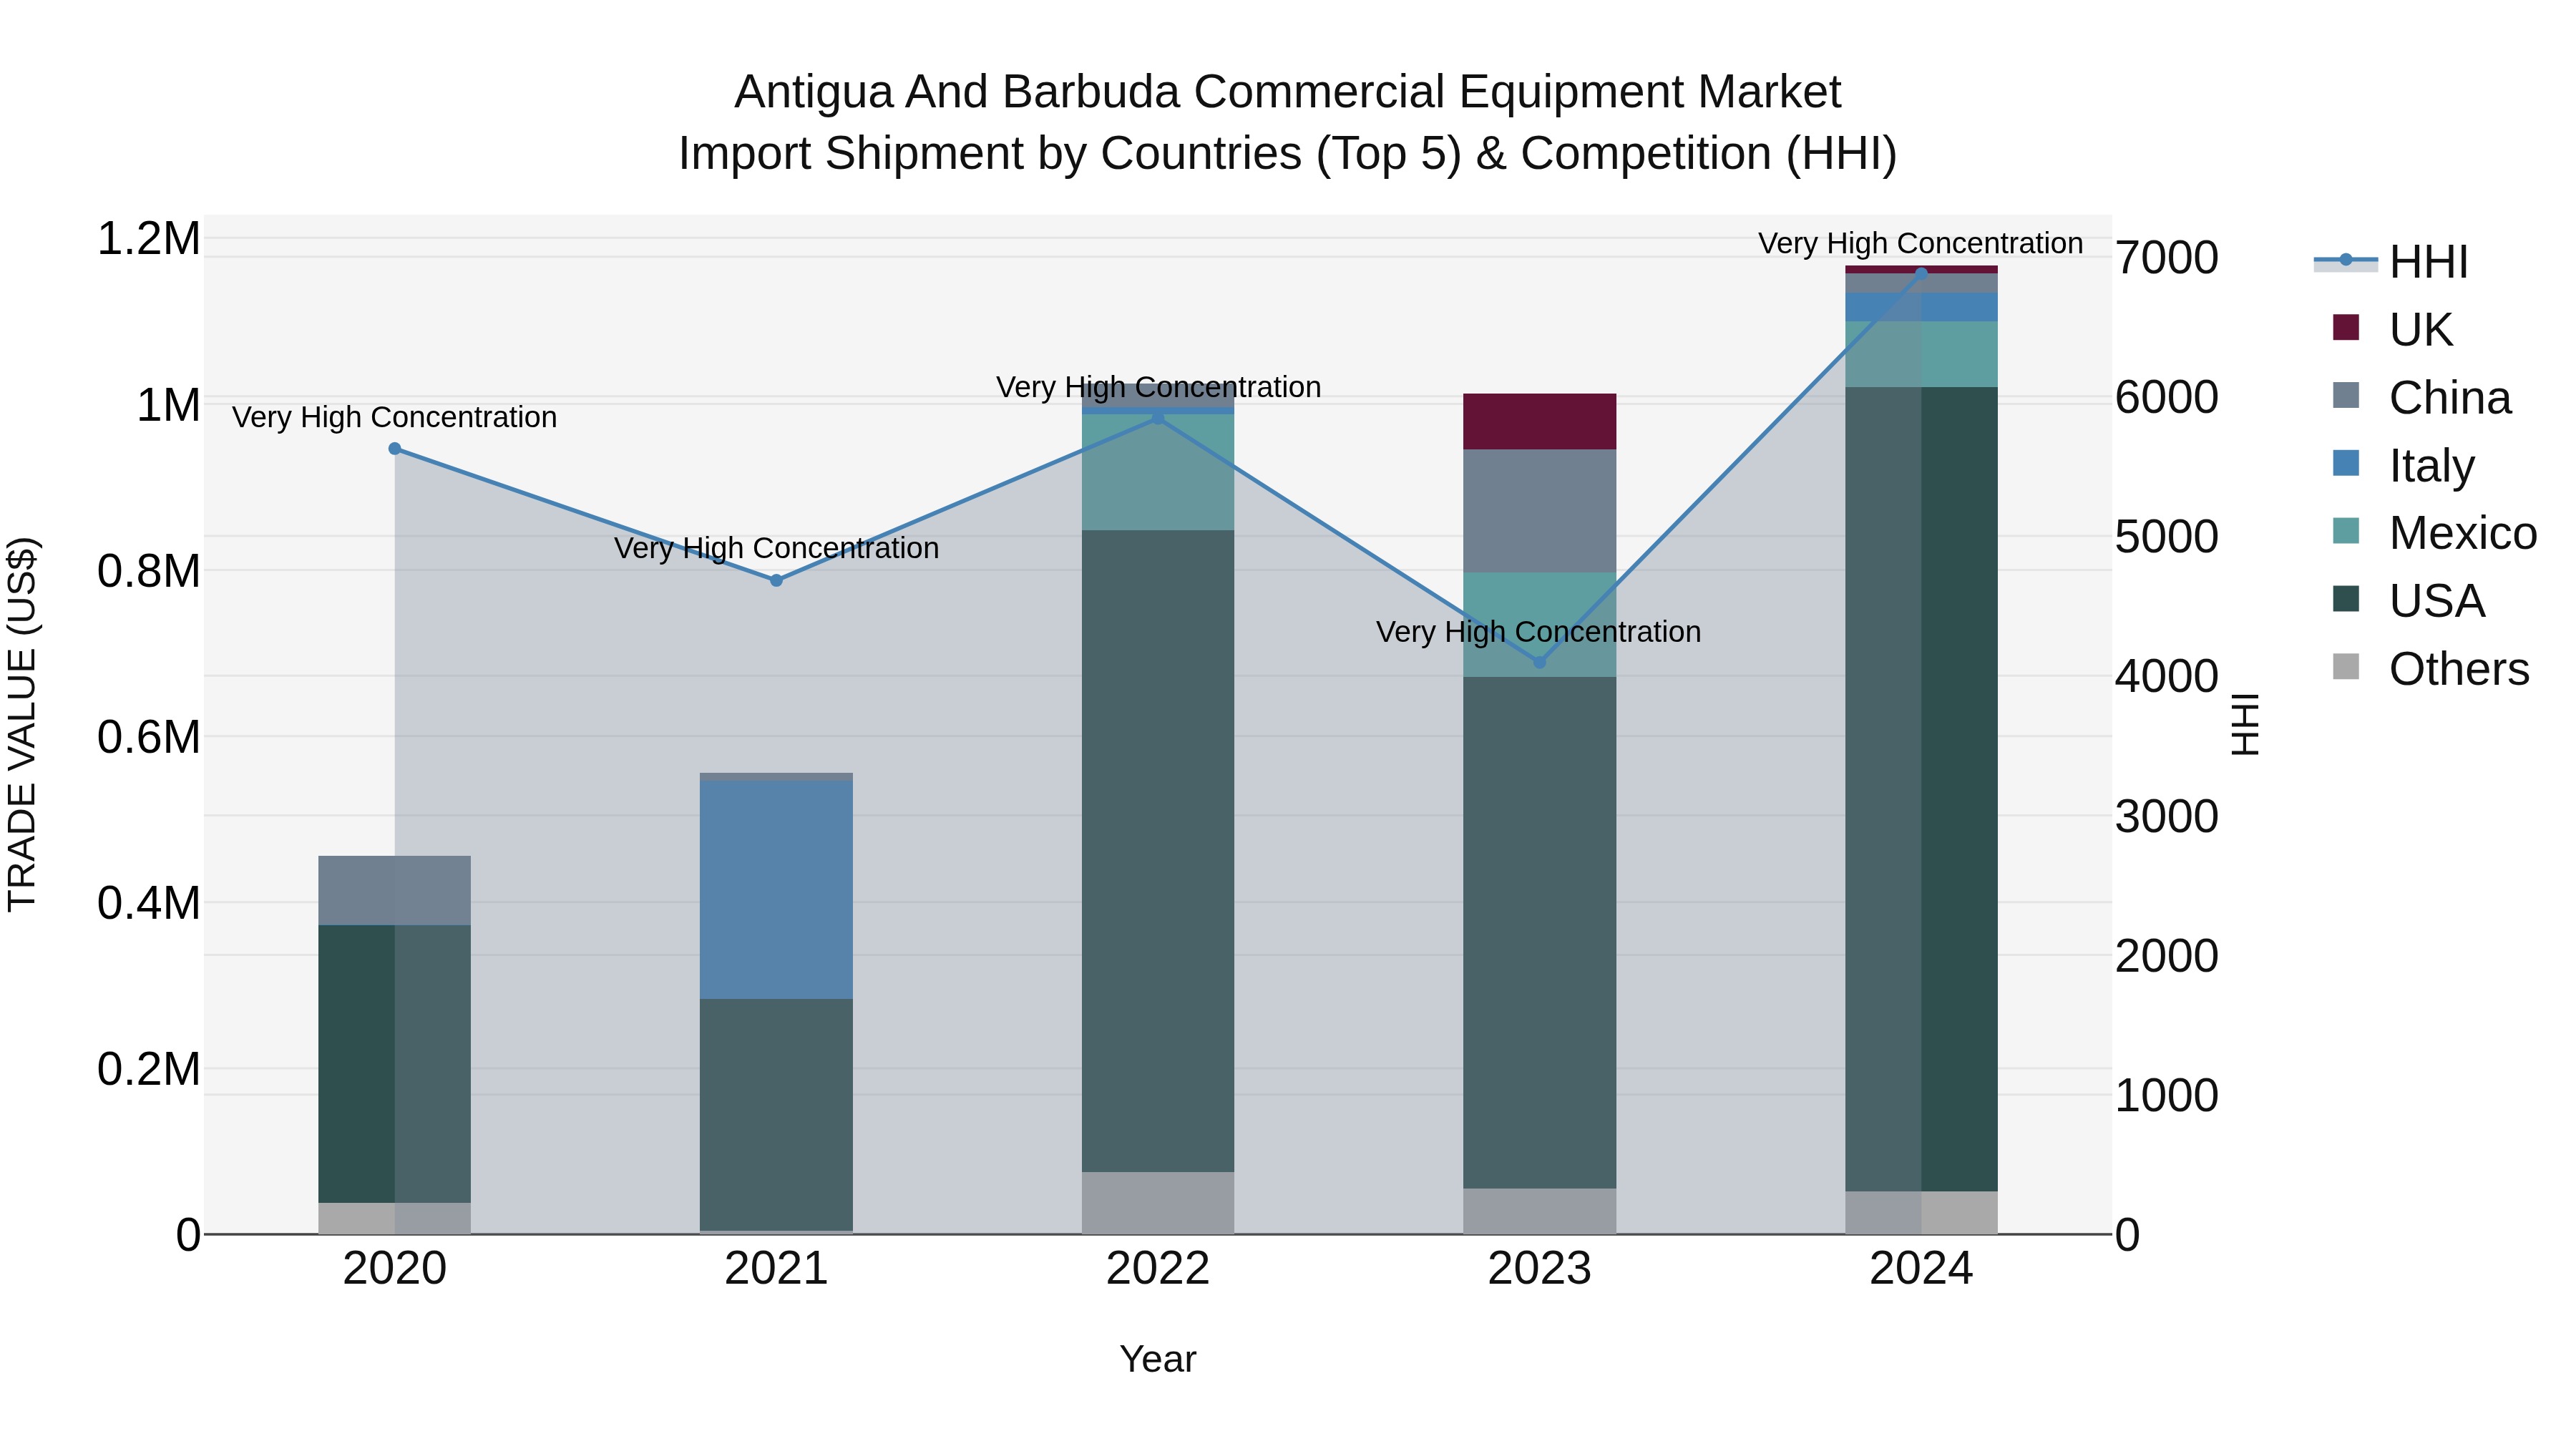The image size is (2576, 1449).
Task: Click the TRADE VALUE (US$) axis title
Action: coord(22,724)
